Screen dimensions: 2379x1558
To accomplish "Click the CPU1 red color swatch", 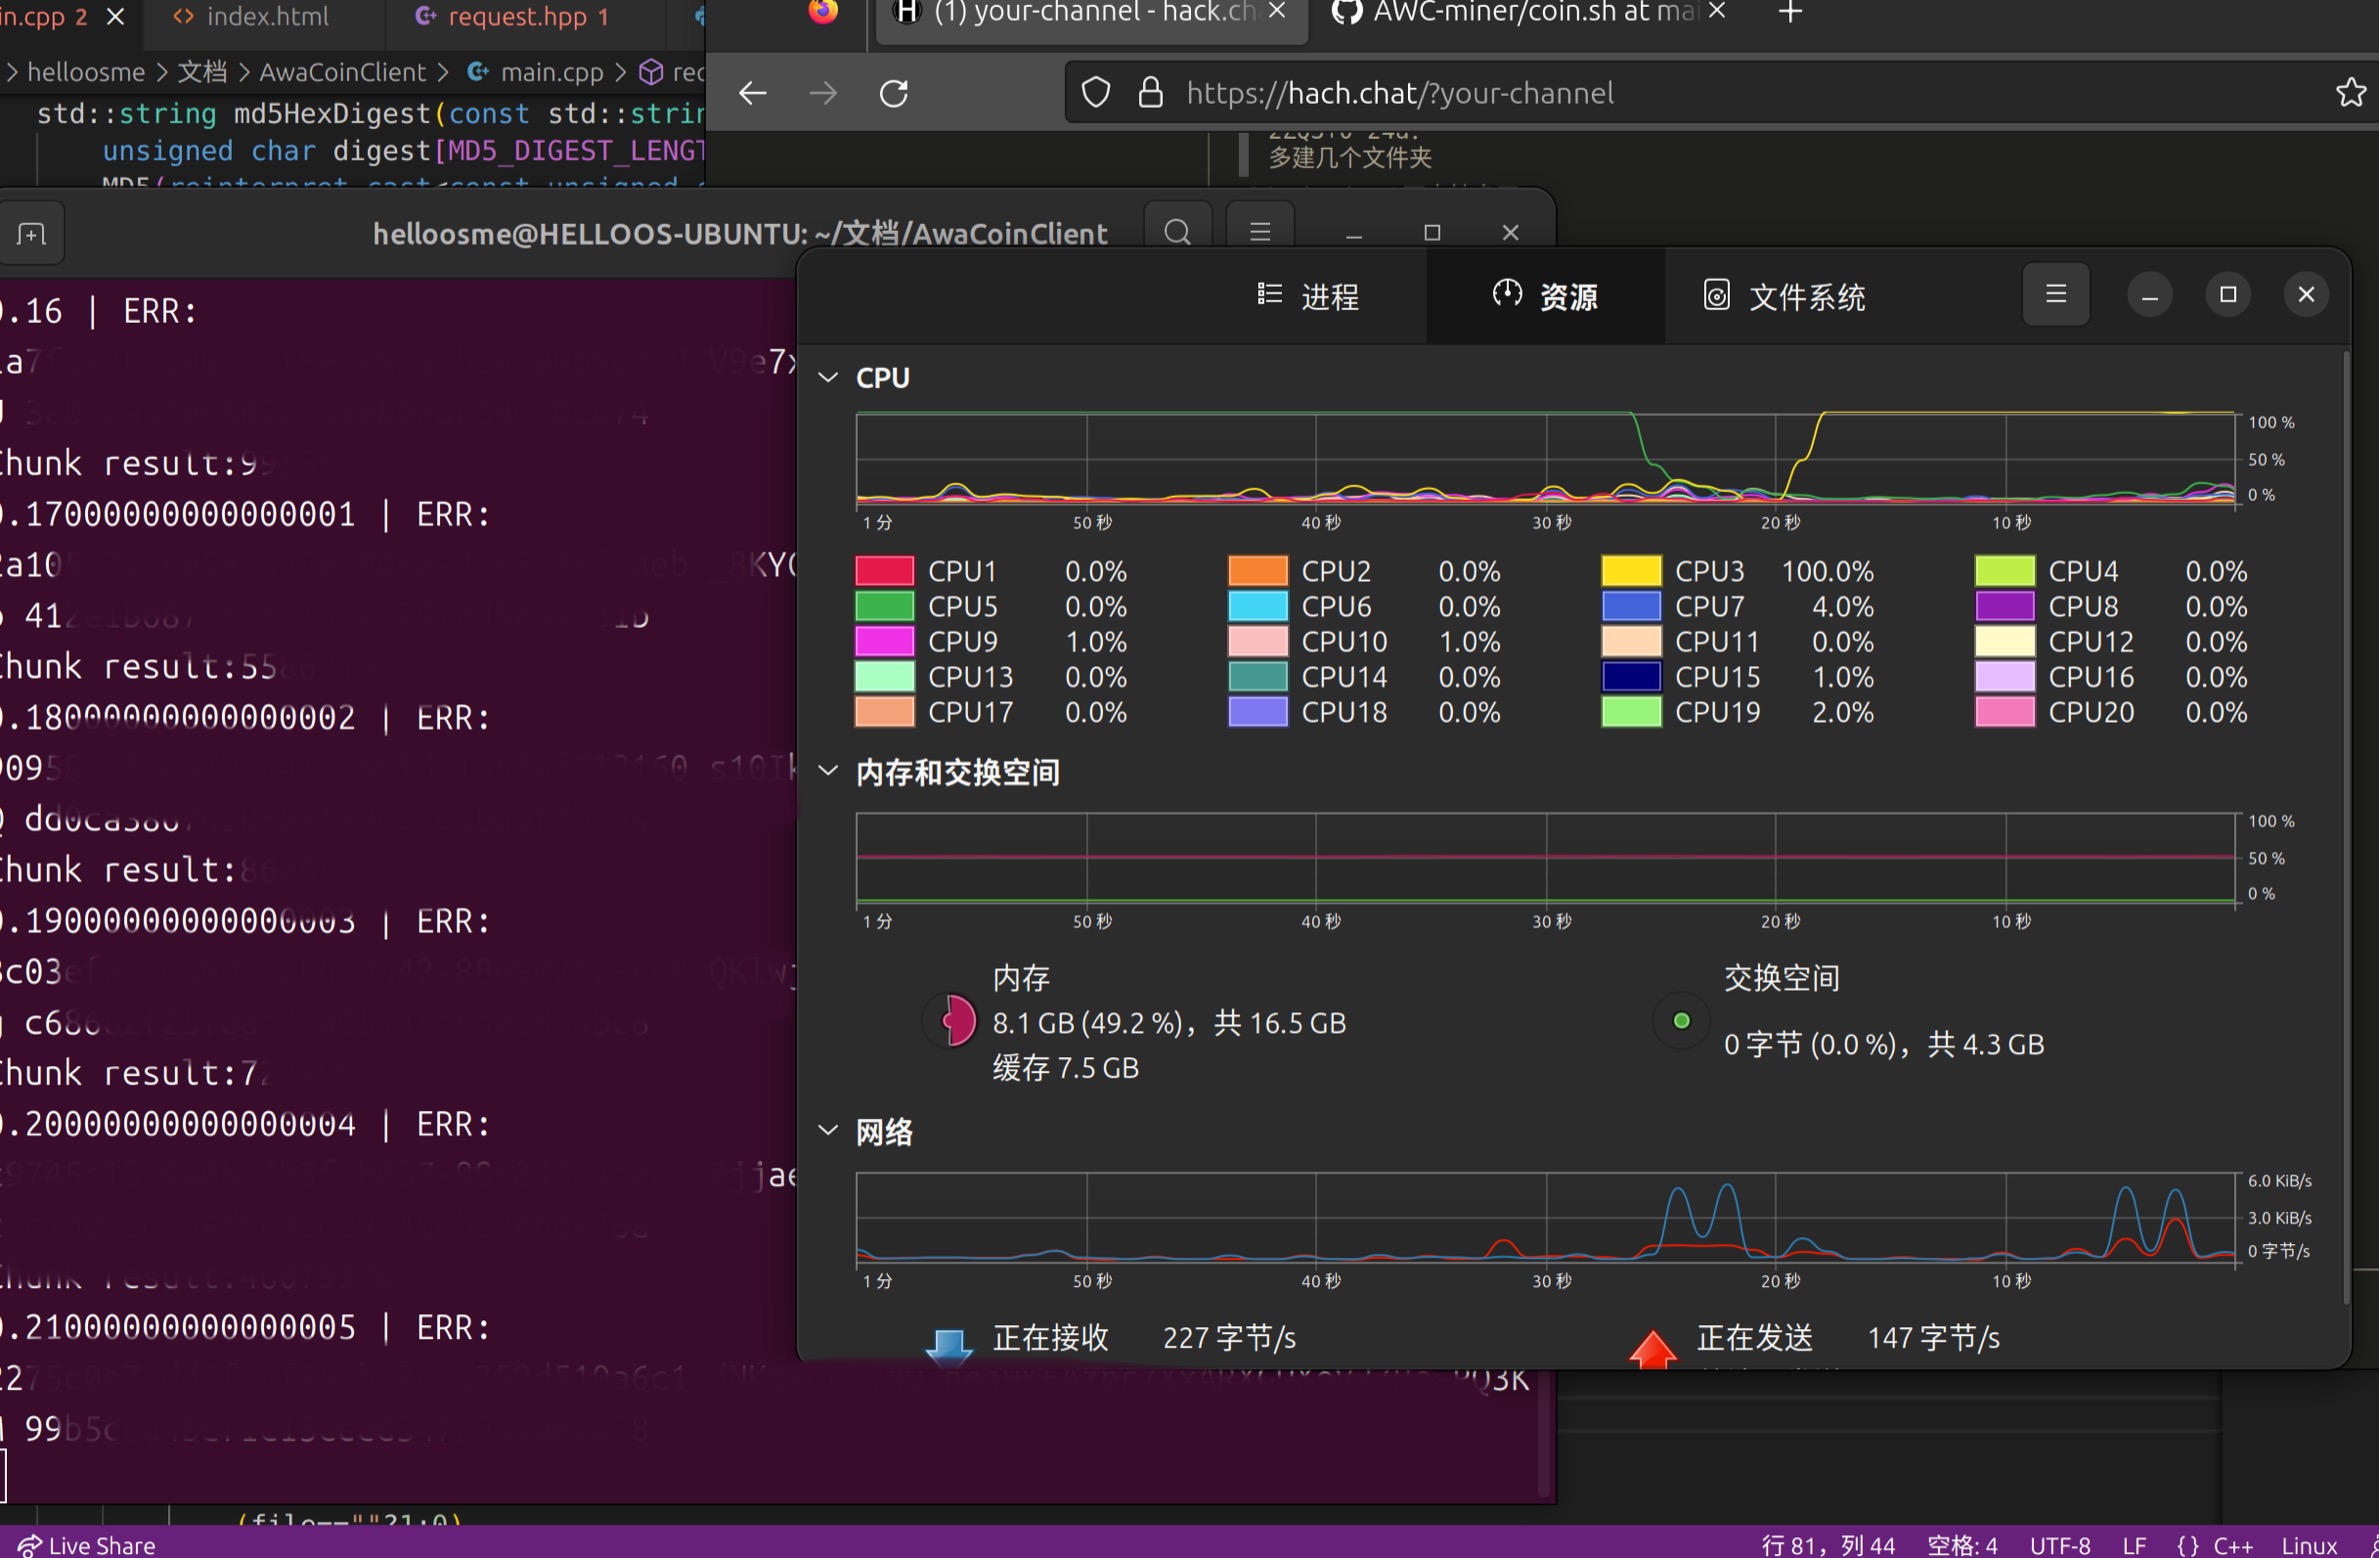I will 884,571.
